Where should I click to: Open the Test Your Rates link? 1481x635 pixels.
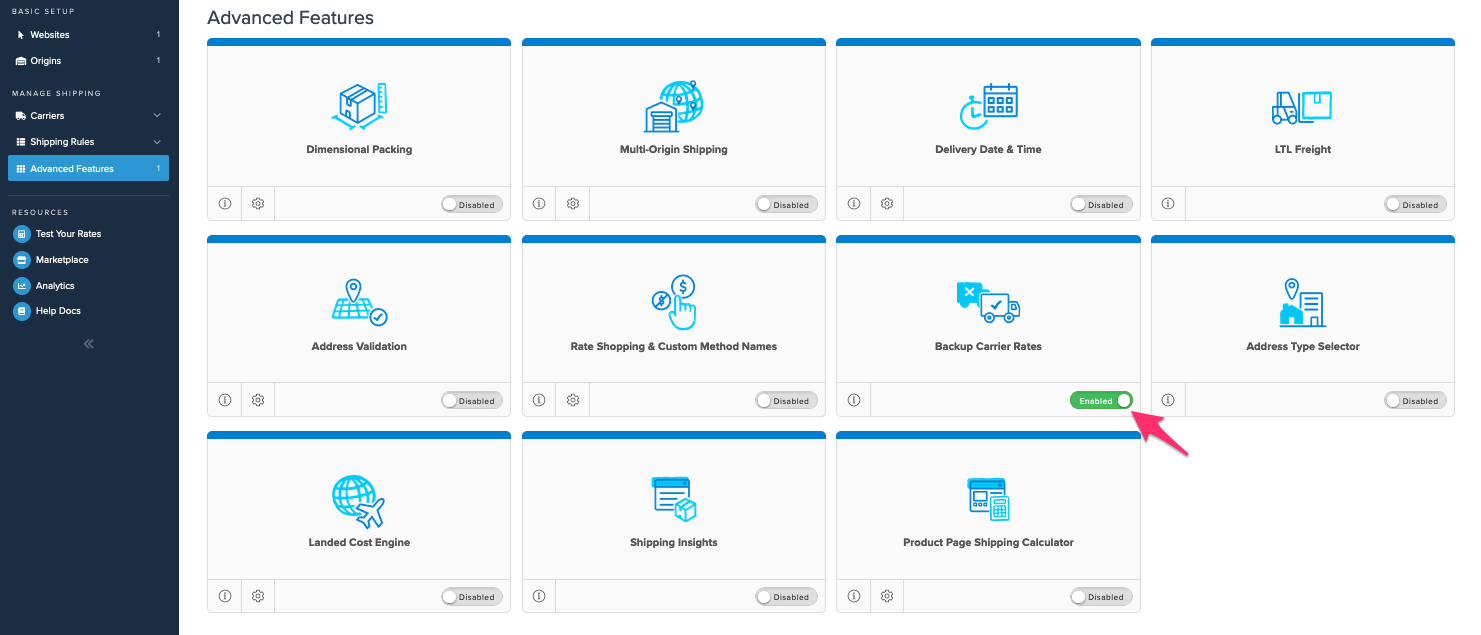coord(68,234)
